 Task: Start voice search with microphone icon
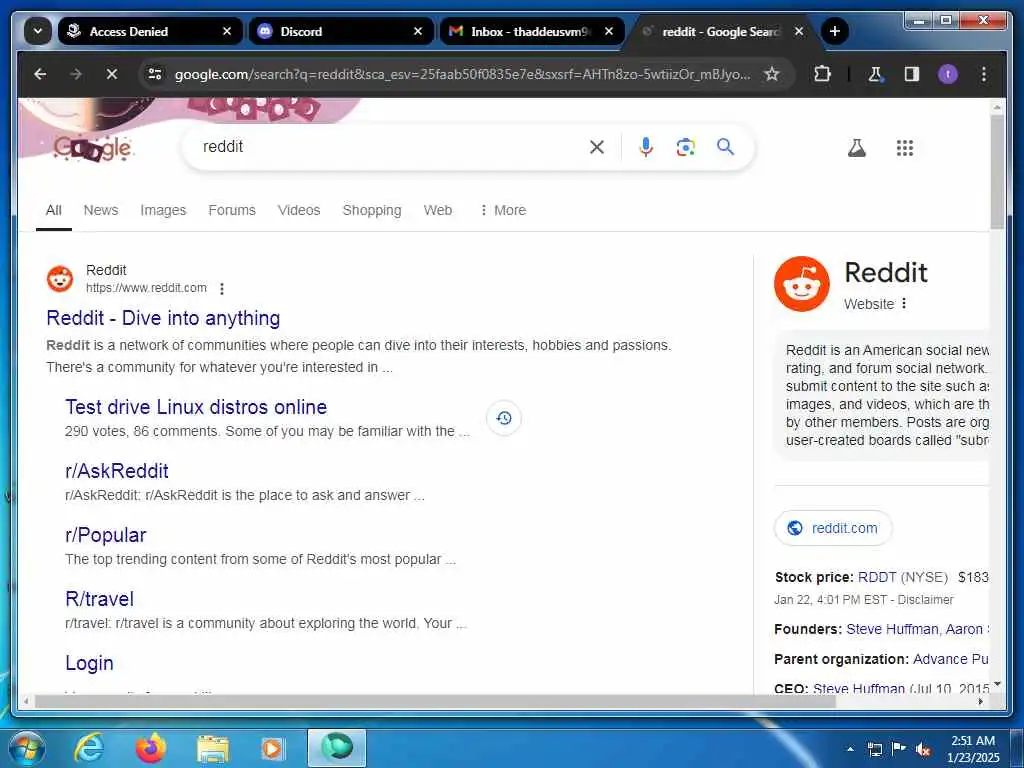point(646,148)
